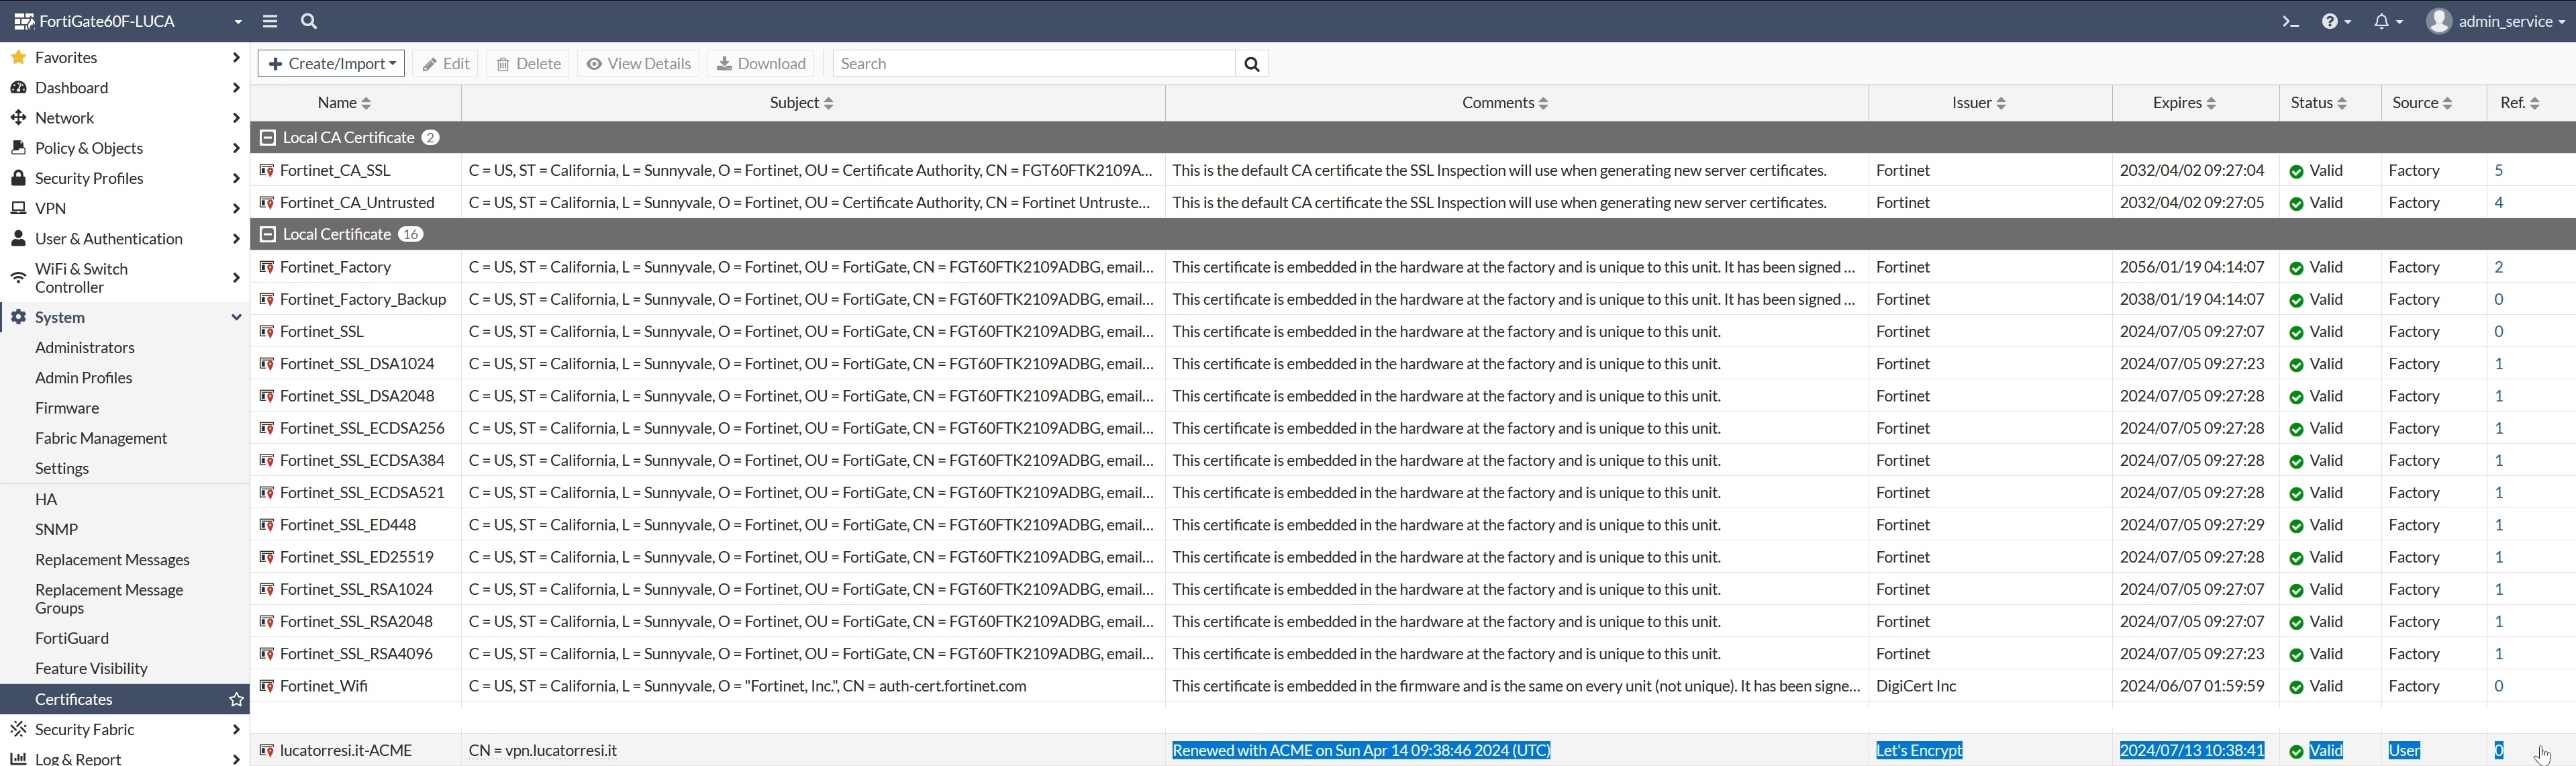
Task: Click the Dashboard gauge icon
Action: [x=18, y=87]
